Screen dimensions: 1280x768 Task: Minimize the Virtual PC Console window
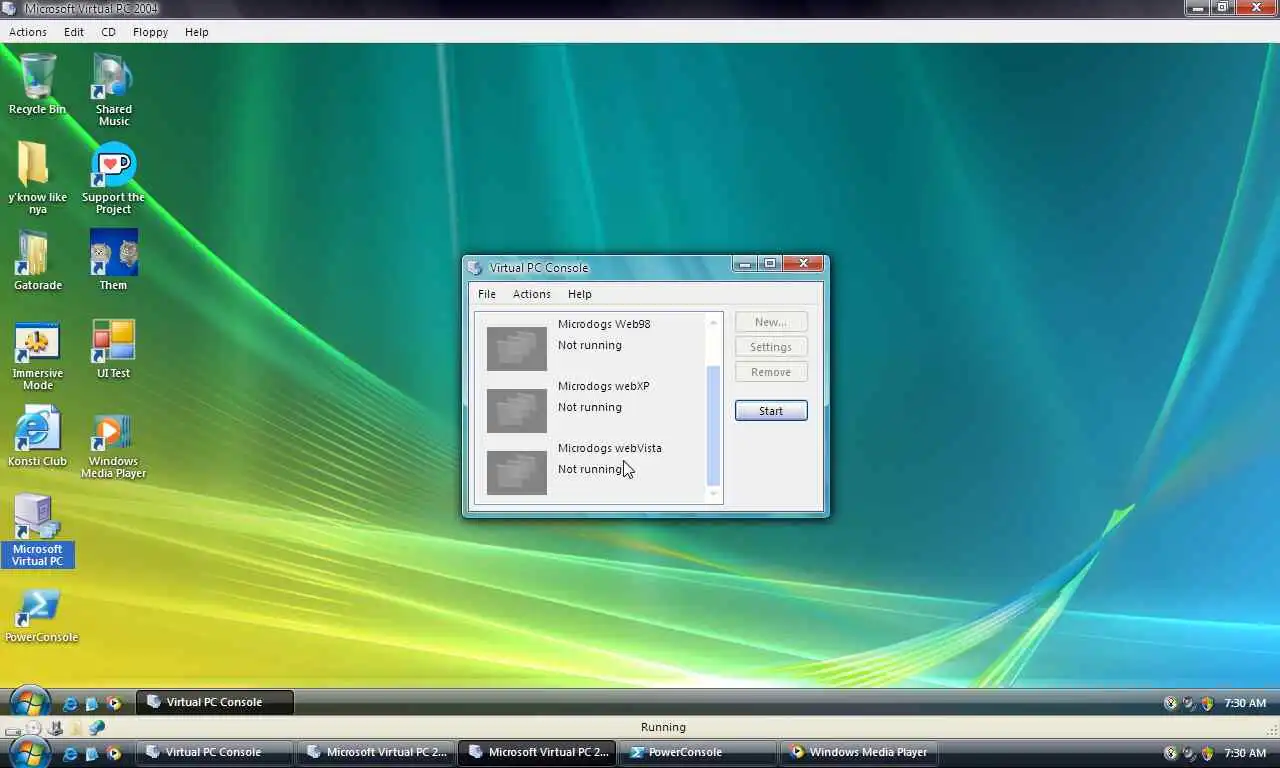tap(744, 264)
